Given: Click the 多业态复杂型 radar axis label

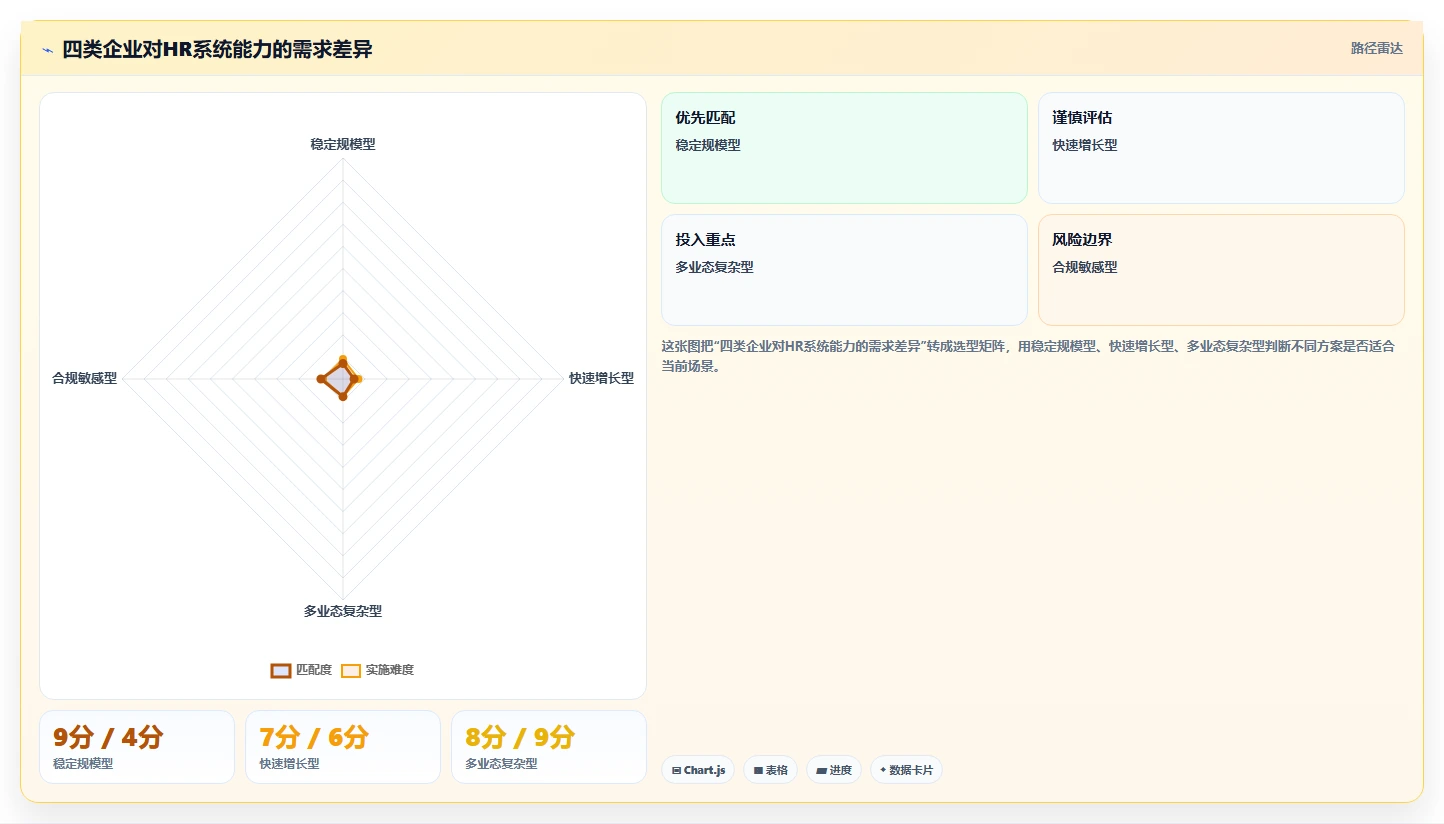Looking at the screenshot, I should 343,611.
